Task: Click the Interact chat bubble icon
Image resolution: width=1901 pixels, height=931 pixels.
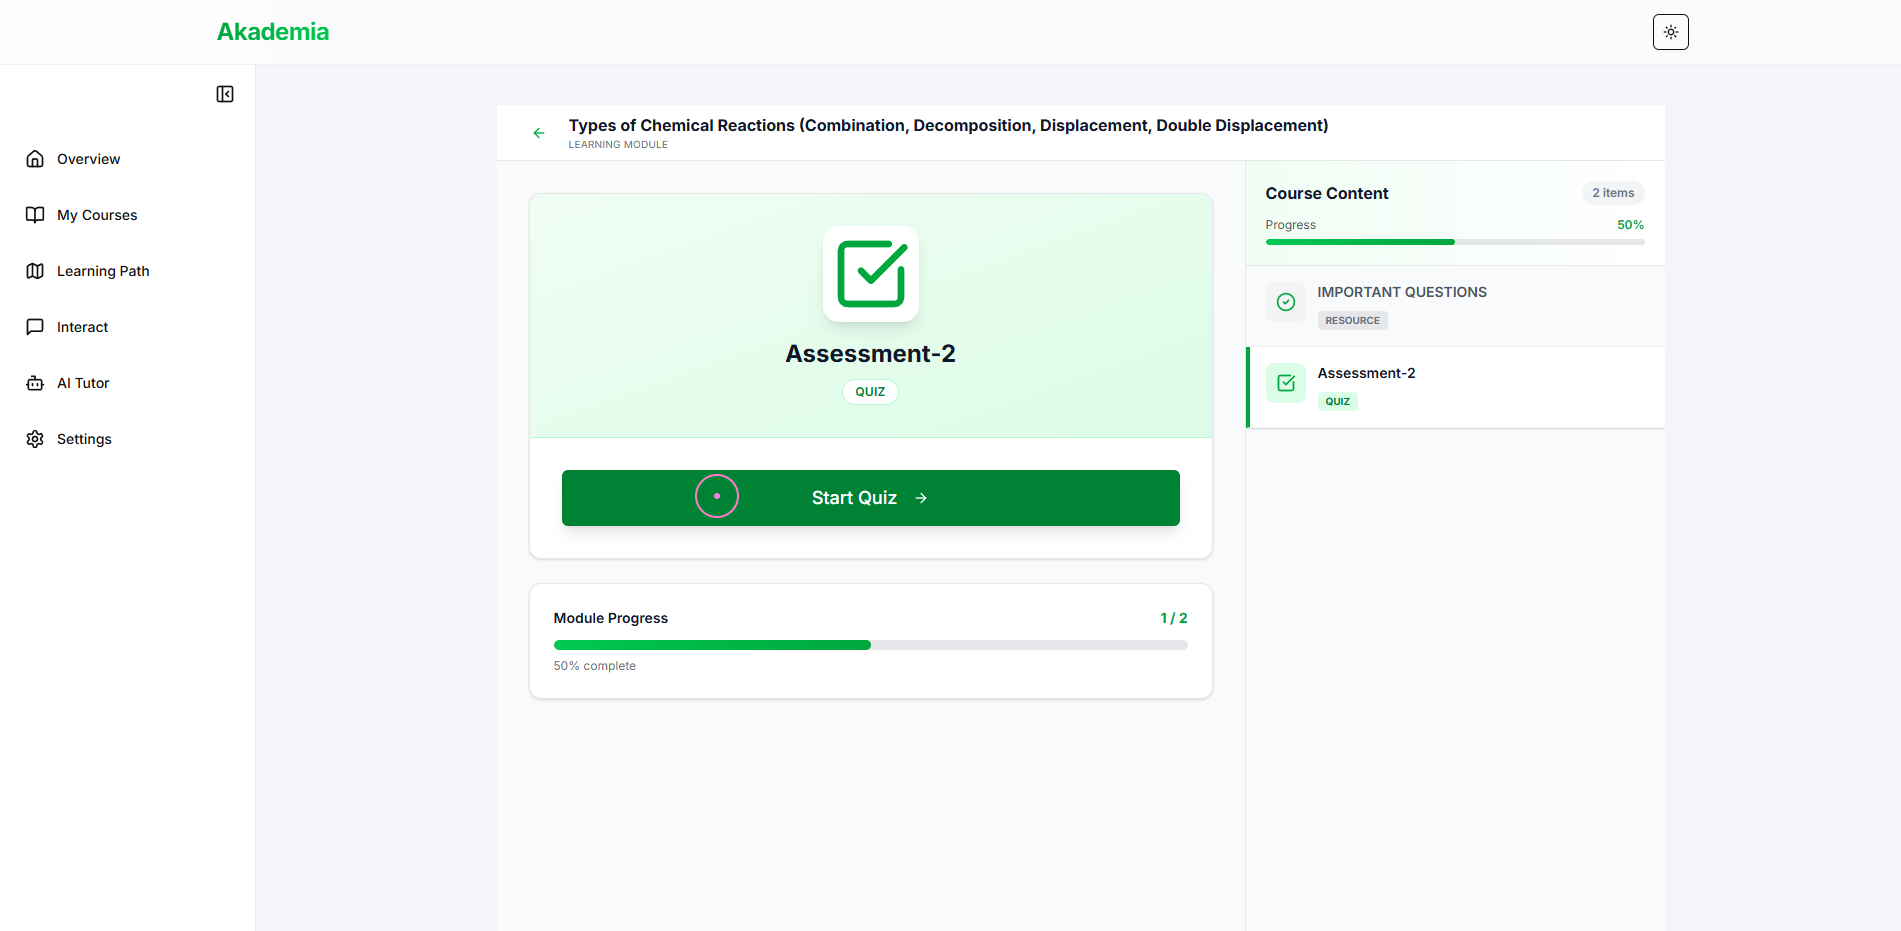Action: [x=35, y=327]
